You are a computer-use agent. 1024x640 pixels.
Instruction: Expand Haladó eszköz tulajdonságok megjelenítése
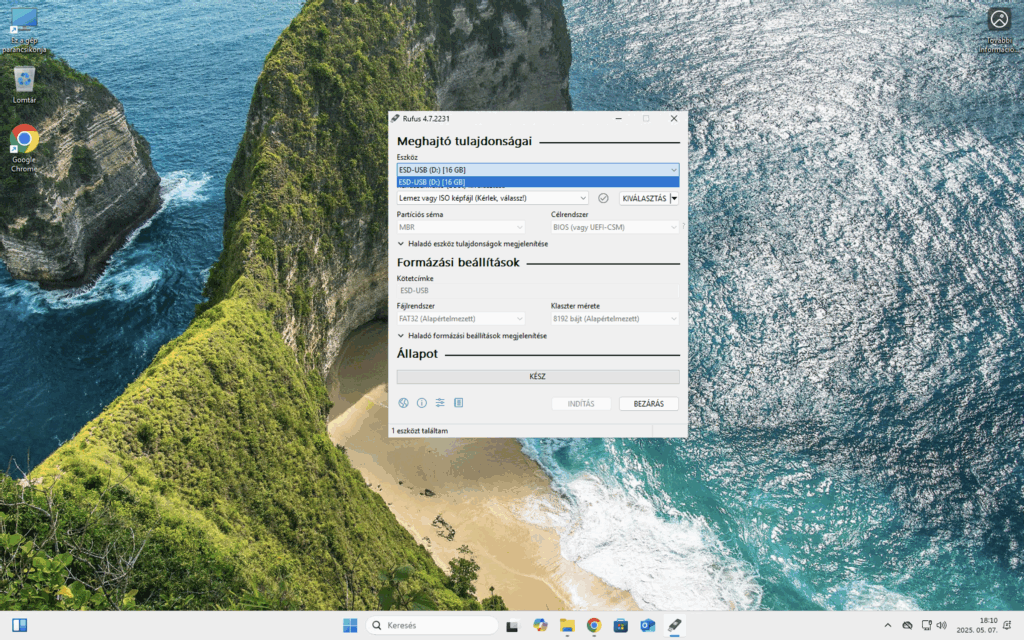[x=473, y=244]
